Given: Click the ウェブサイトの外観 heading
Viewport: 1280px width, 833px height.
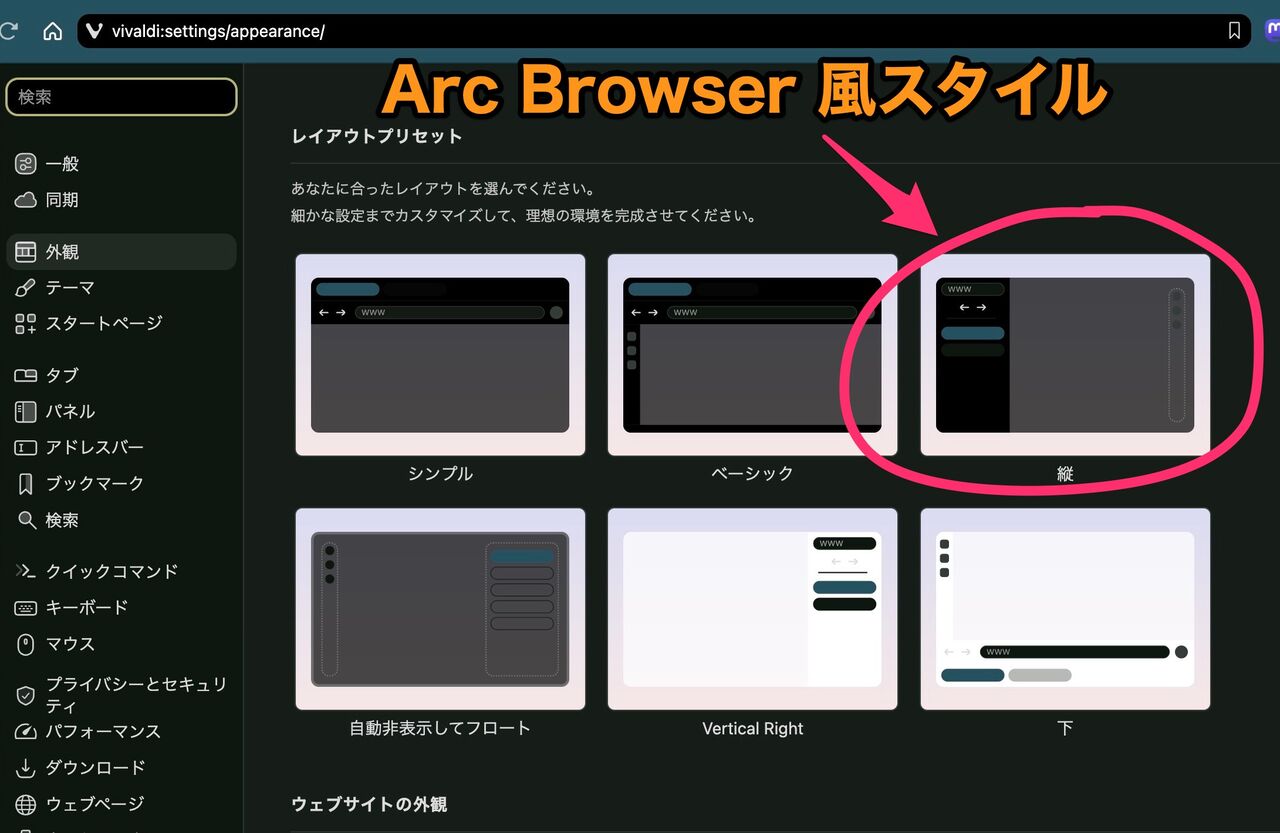Looking at the screenshot, I should tap(369, 804).
